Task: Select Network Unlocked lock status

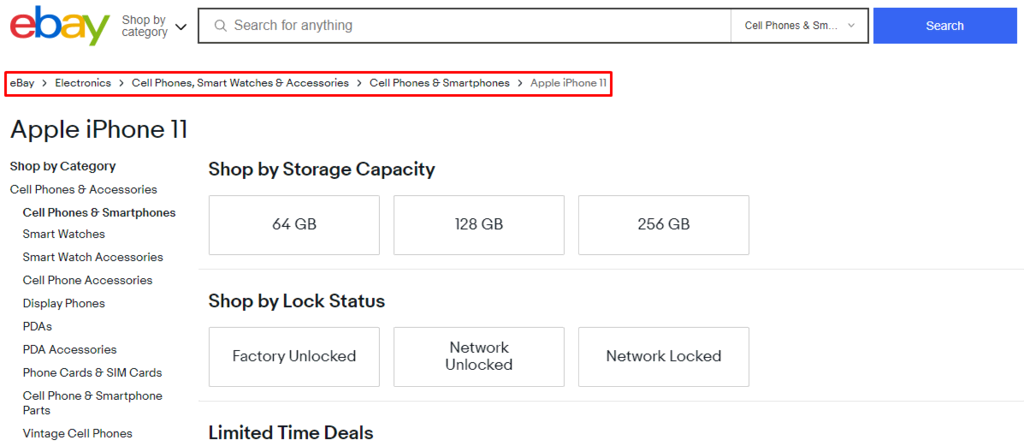Action: tap(479, 357)
